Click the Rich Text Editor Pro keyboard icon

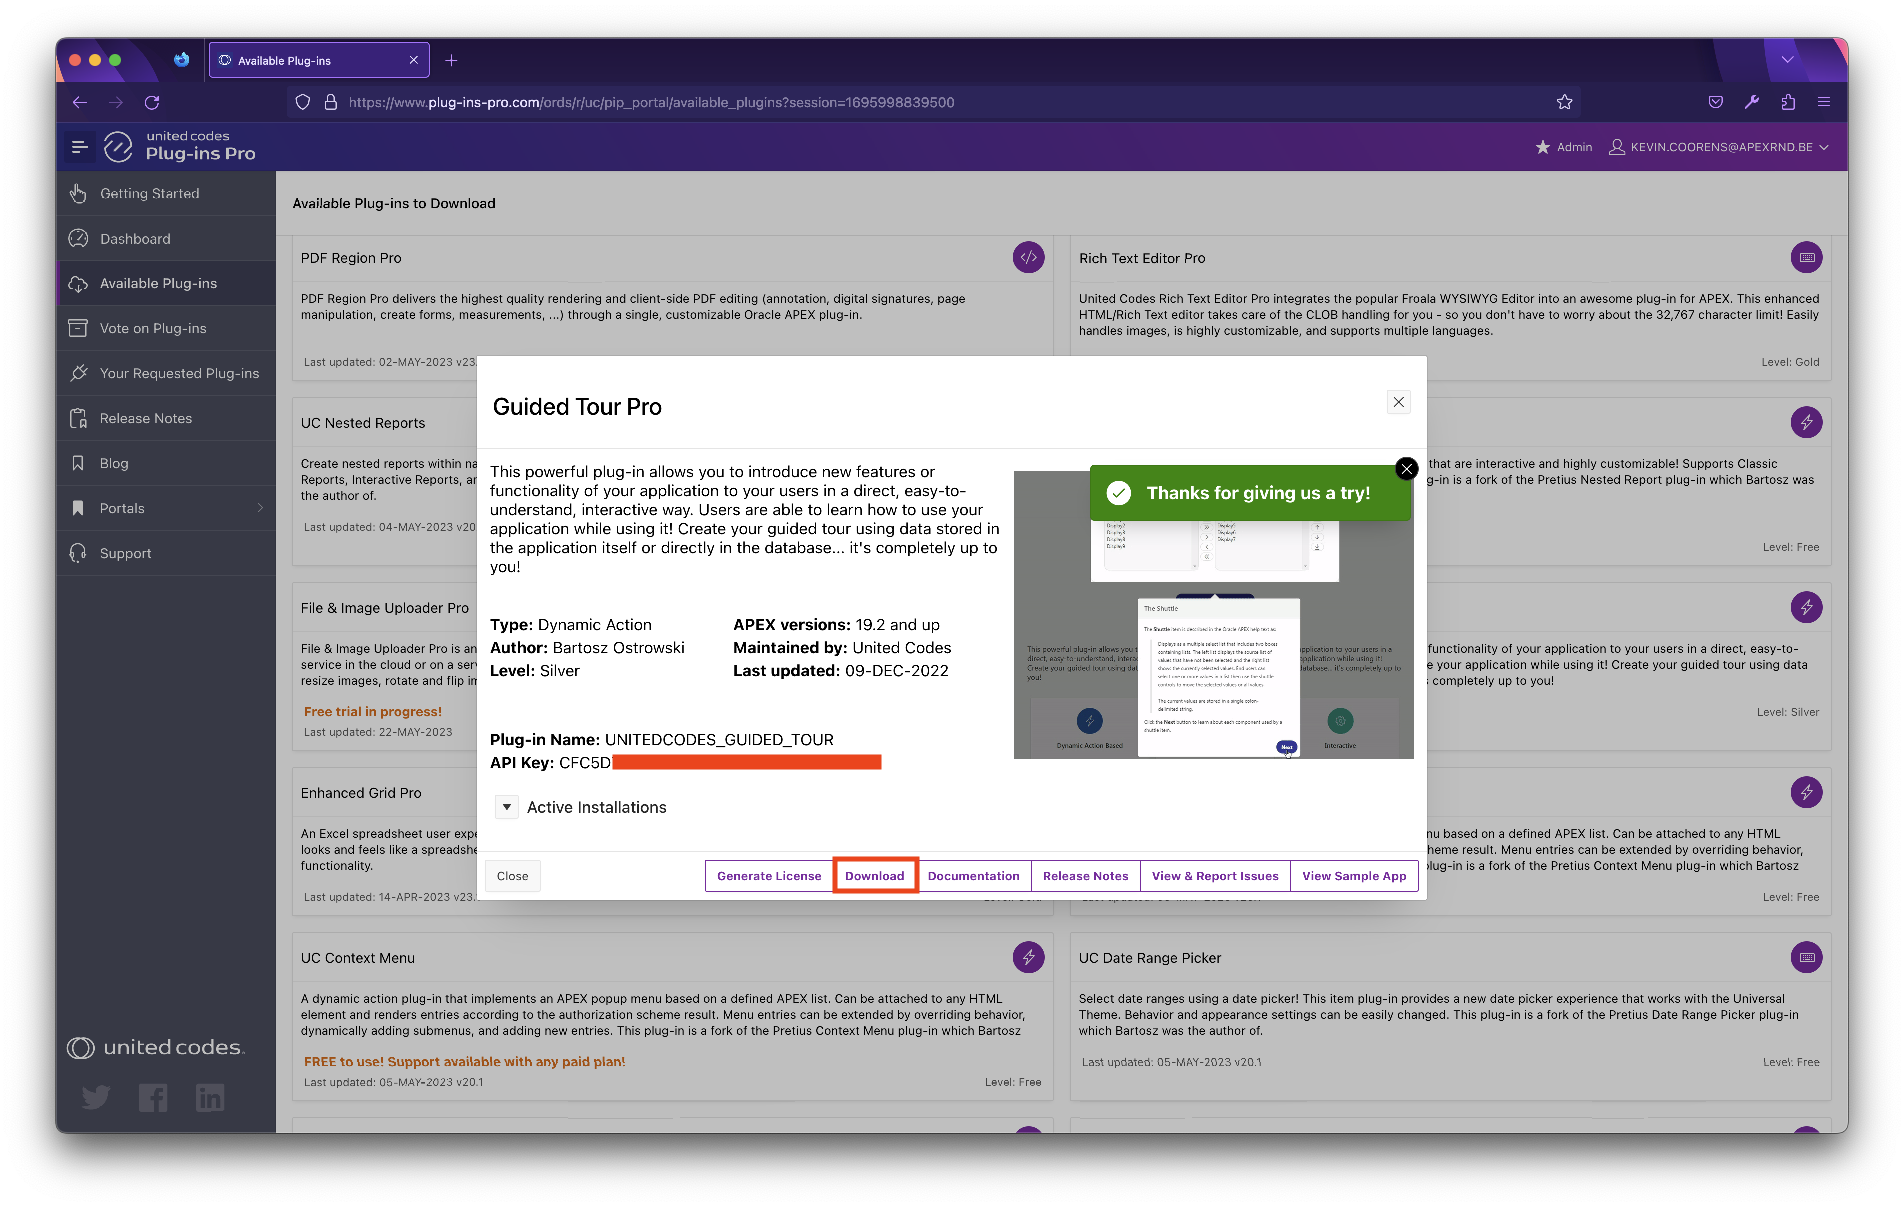coord(1806,257)
